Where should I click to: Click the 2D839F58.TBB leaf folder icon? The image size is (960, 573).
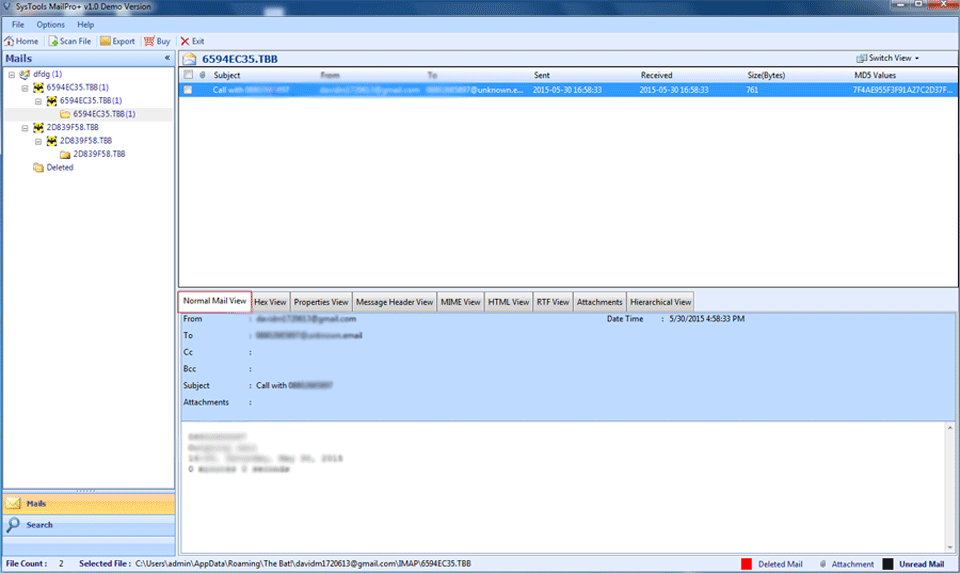pos(65,154)
